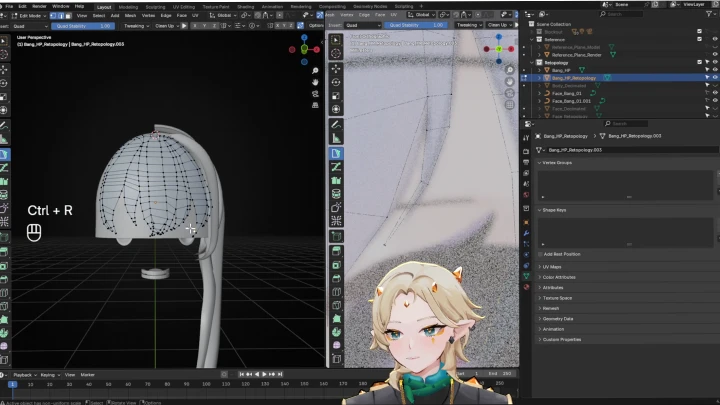Image resolution: width=720 pixels, height=405 pixels.
Task: Click pan hand icon in right viewport
Action: coord(510,81)
